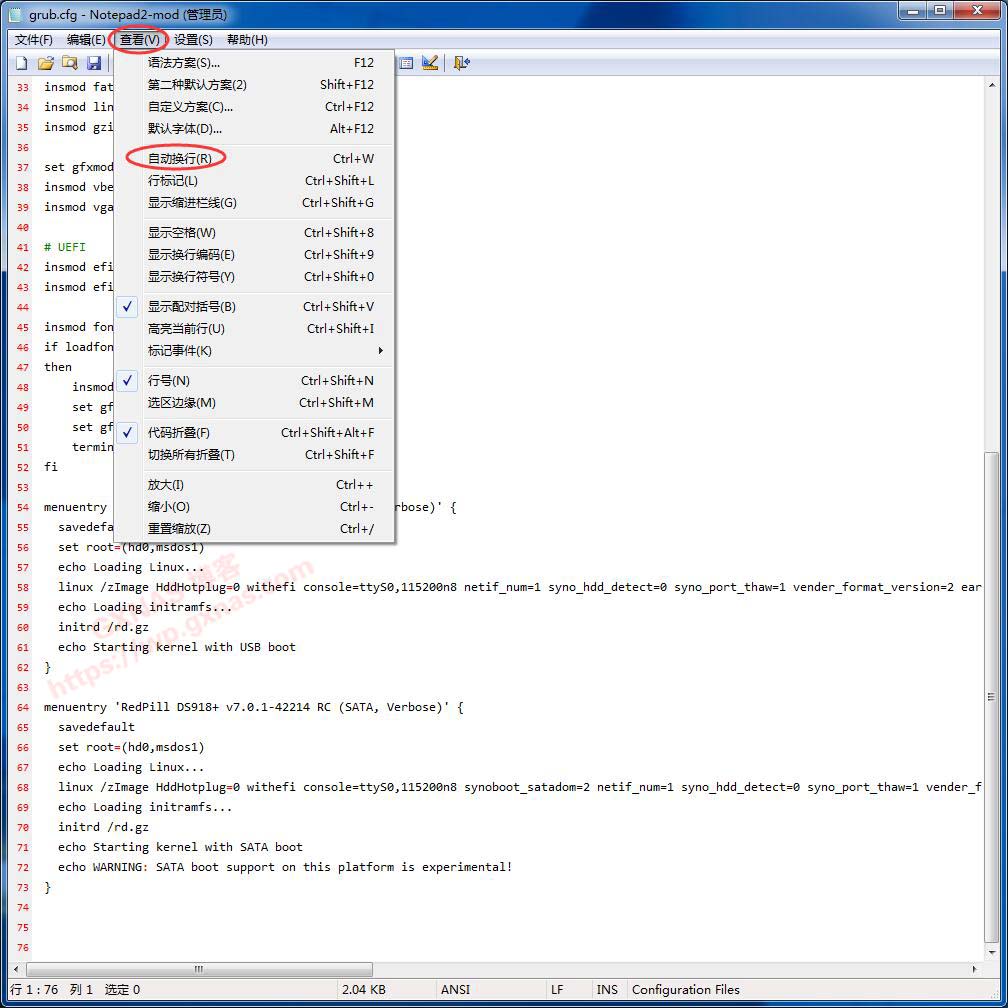Uncheck 代码折叠(F) code folding
This screenshot has height=1008, width=1008.
coord(179,433)
